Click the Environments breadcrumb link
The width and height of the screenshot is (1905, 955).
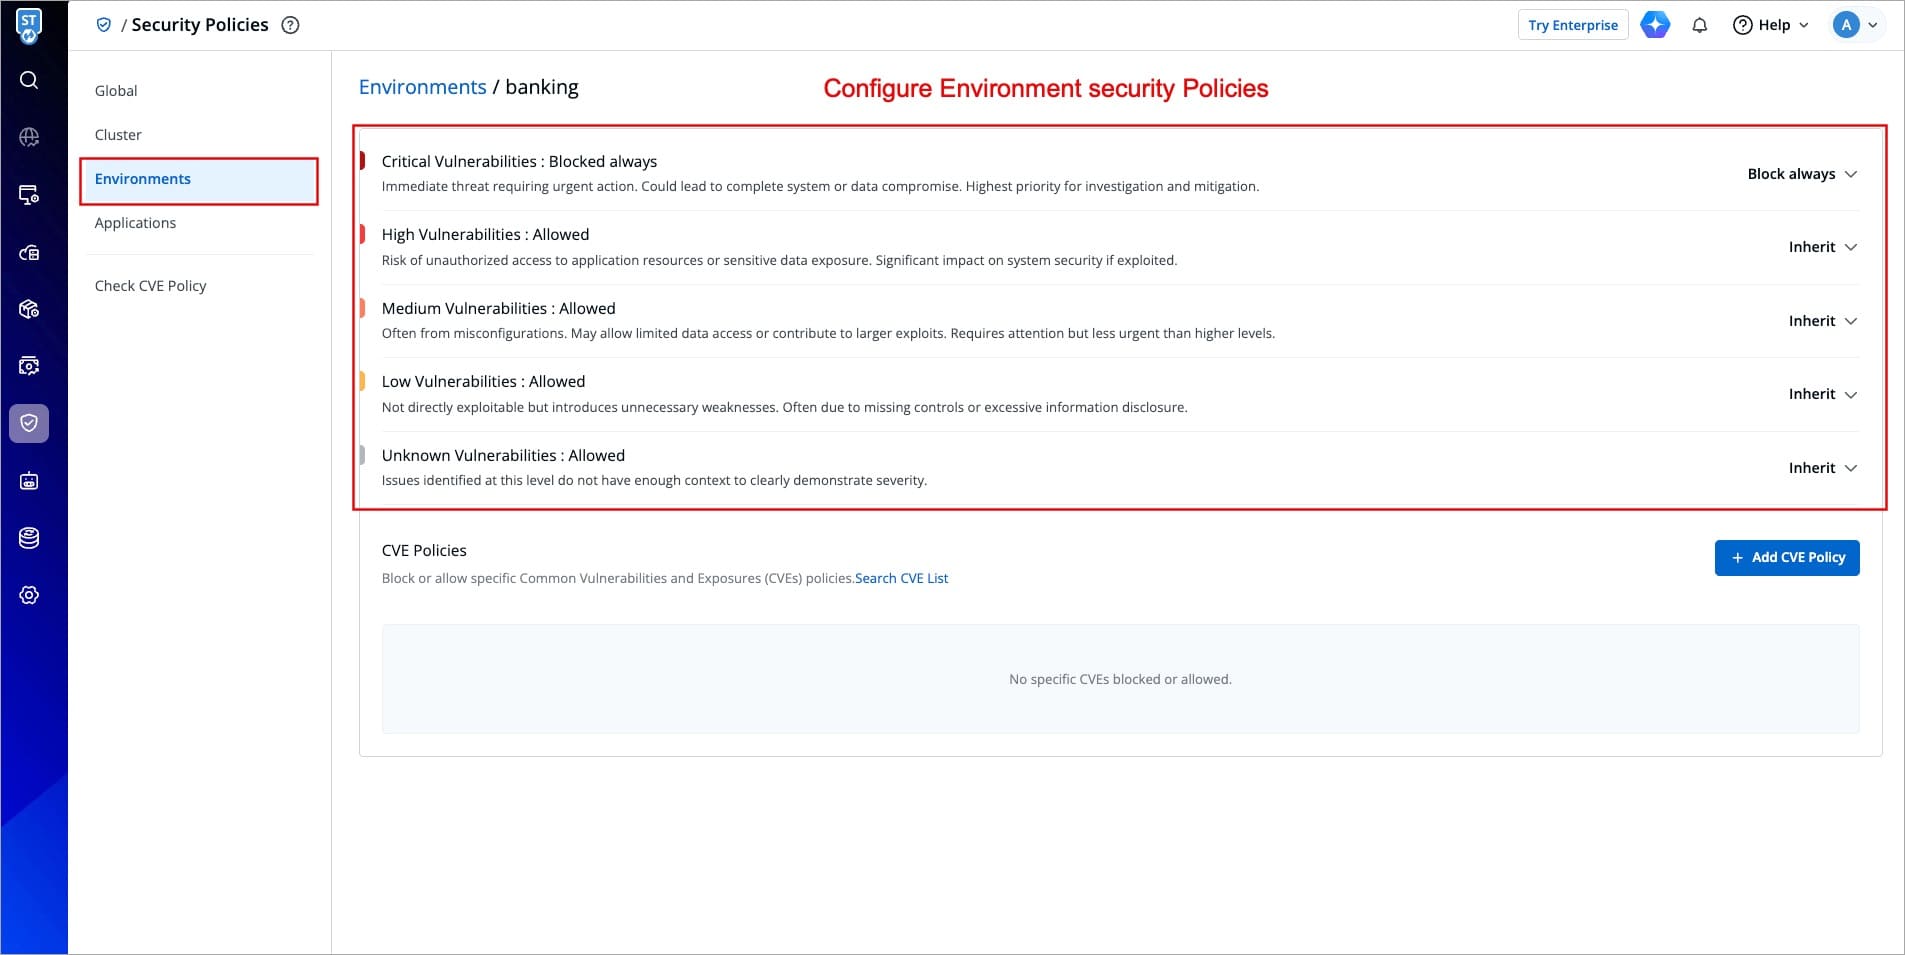pyautogui.click(x=422, y=87)
